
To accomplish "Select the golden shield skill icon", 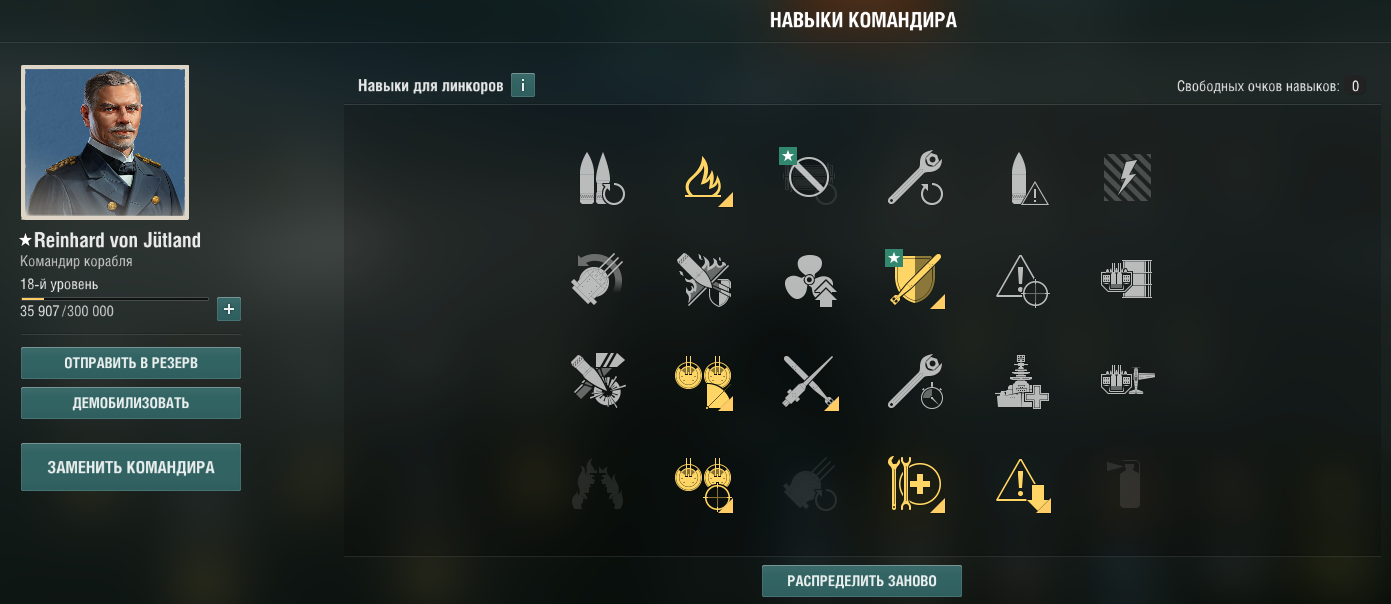I will [x=917, y=282].
